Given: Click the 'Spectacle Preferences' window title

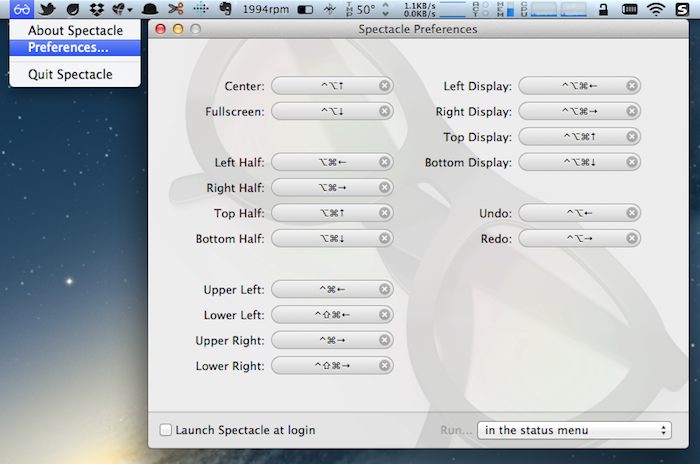Looking at the screenshot, I should pos(418,29).
